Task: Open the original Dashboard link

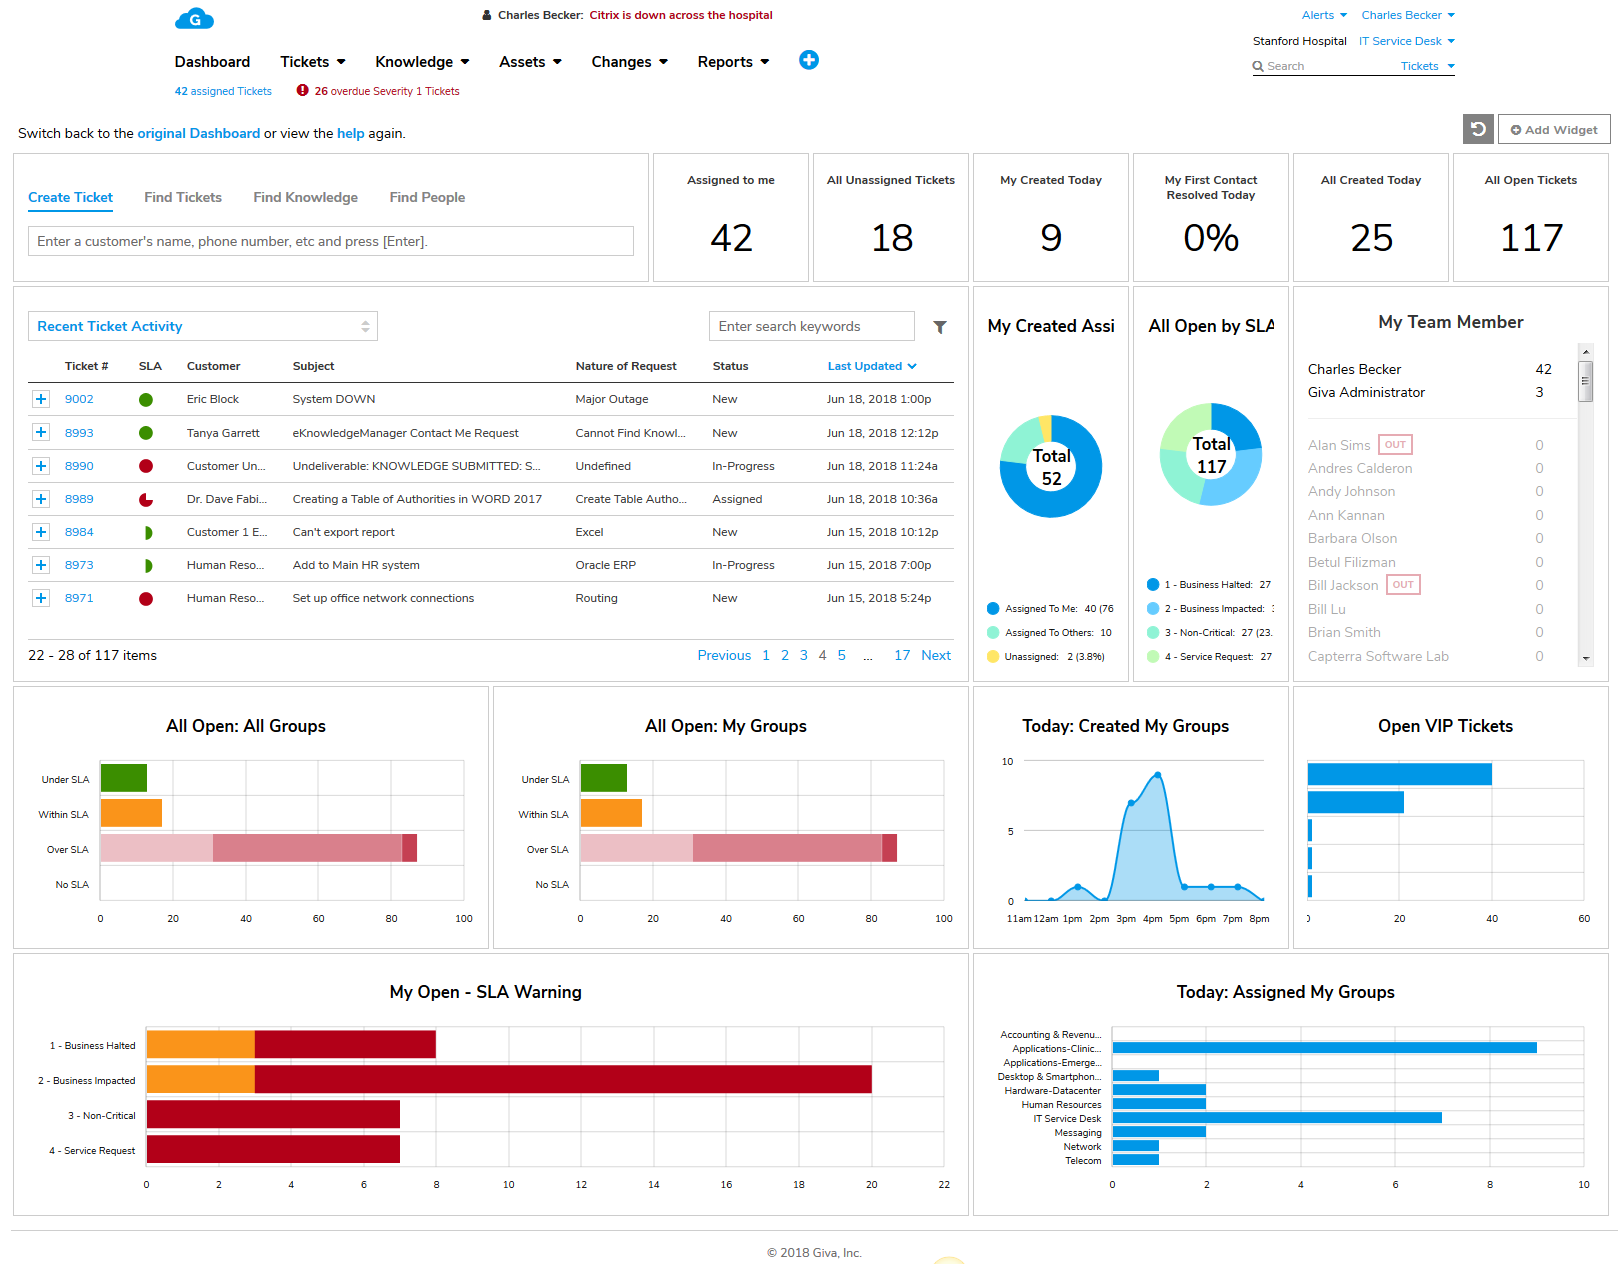Action: click(x=199, y=133)
